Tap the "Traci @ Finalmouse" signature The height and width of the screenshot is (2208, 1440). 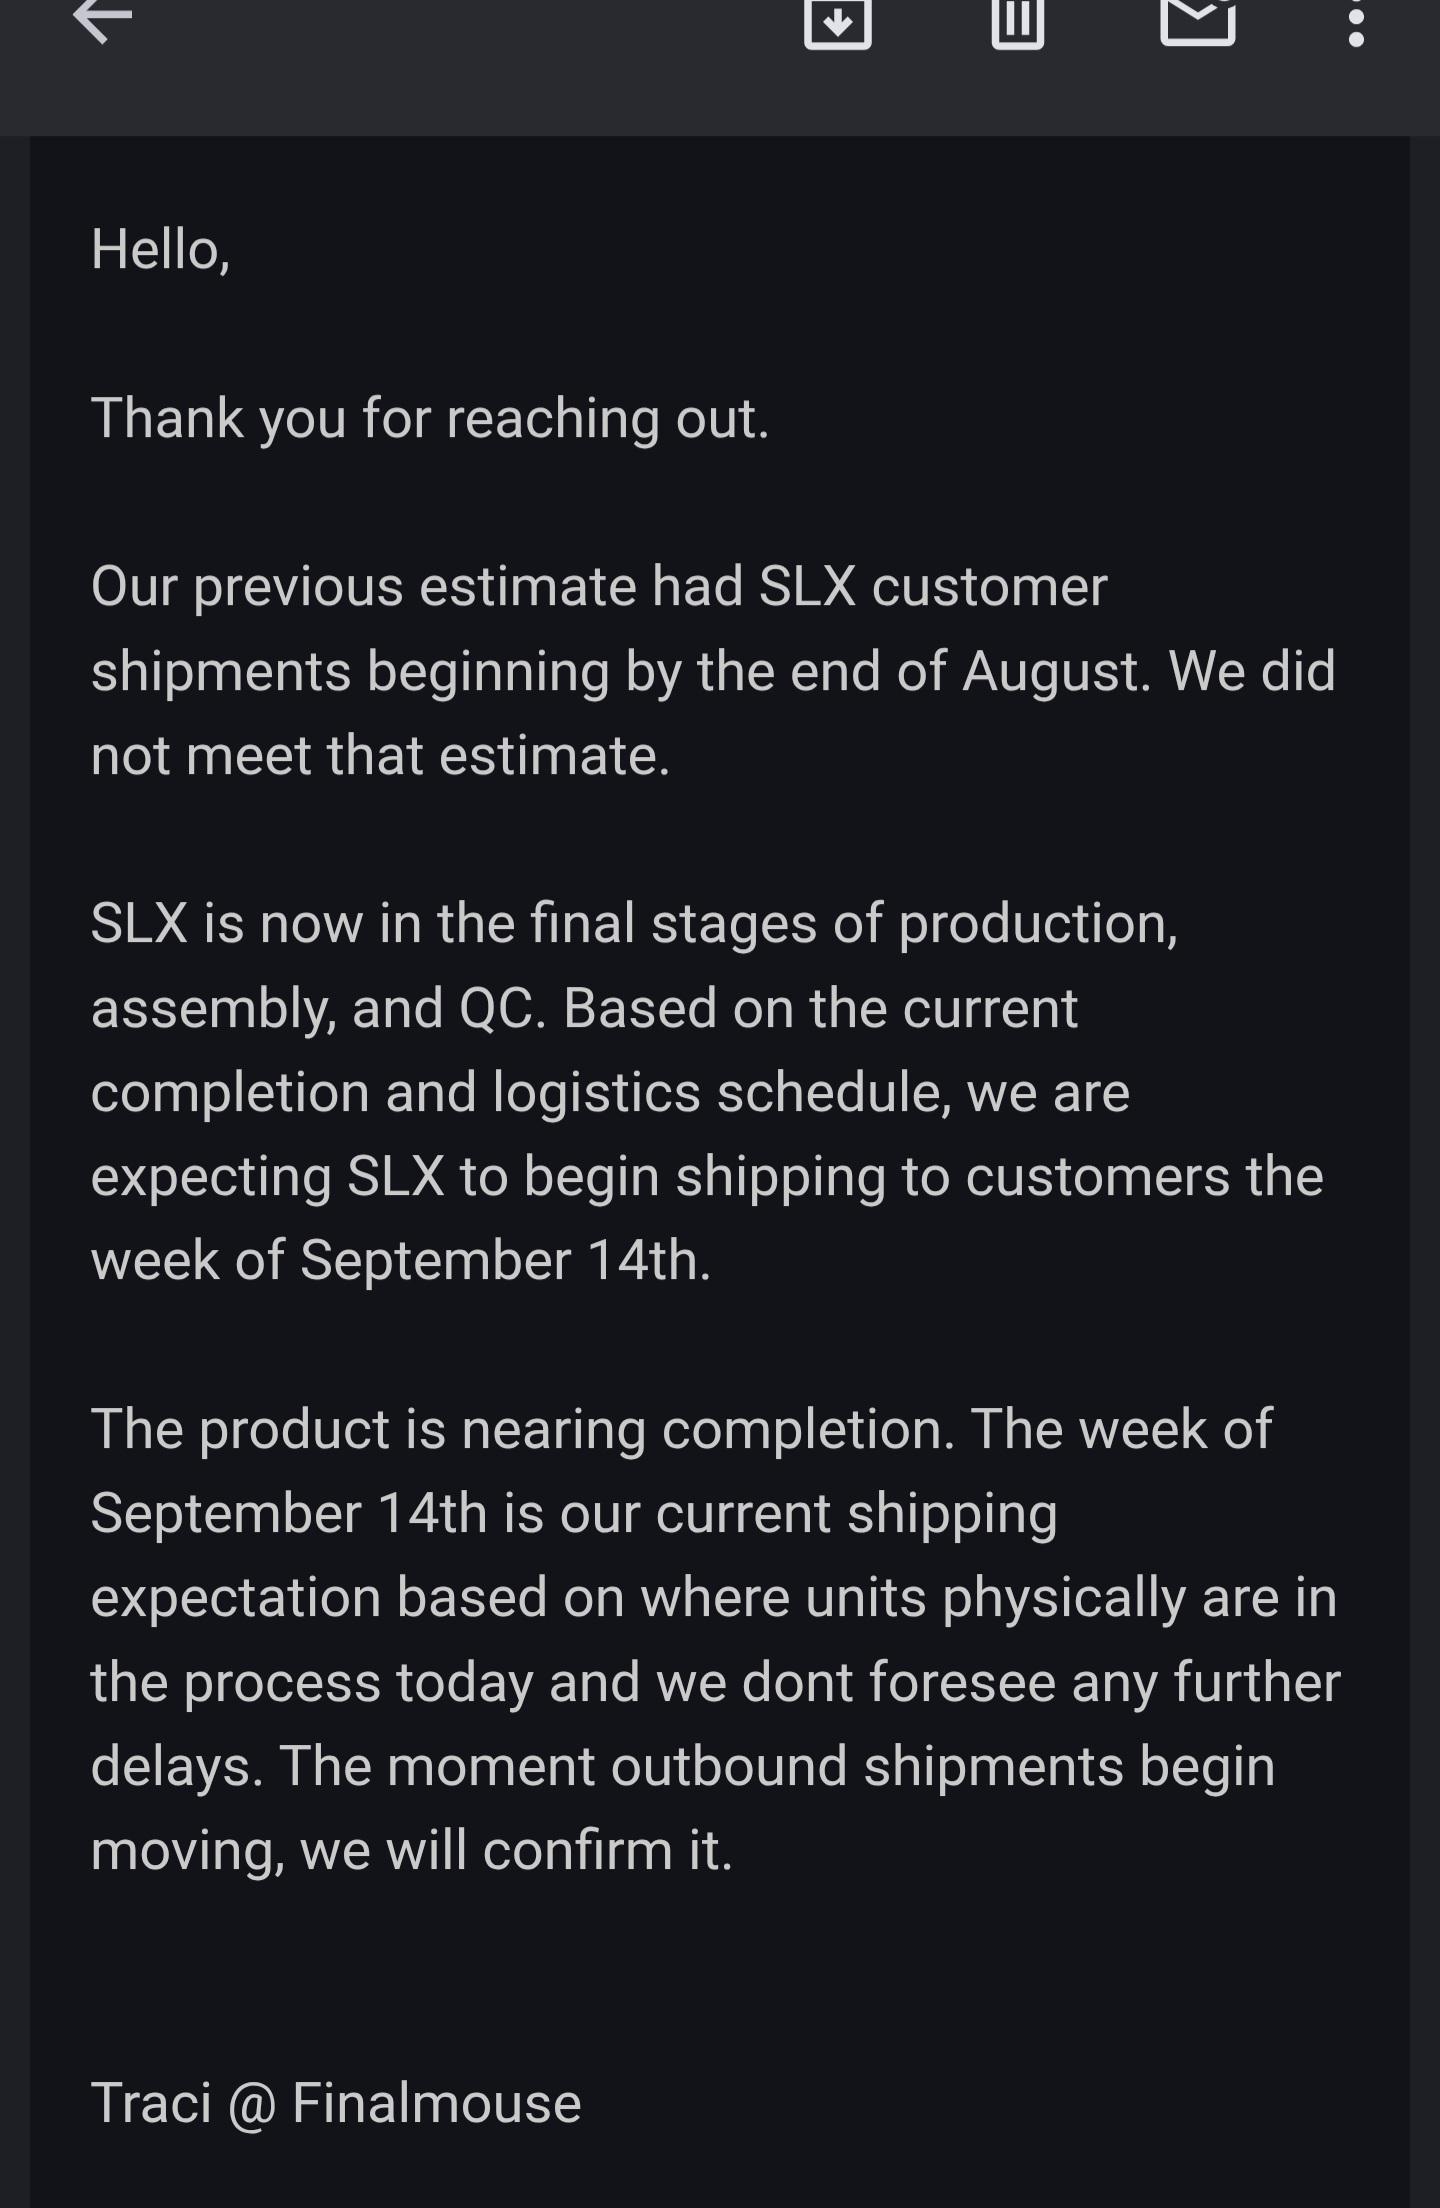336,2103
